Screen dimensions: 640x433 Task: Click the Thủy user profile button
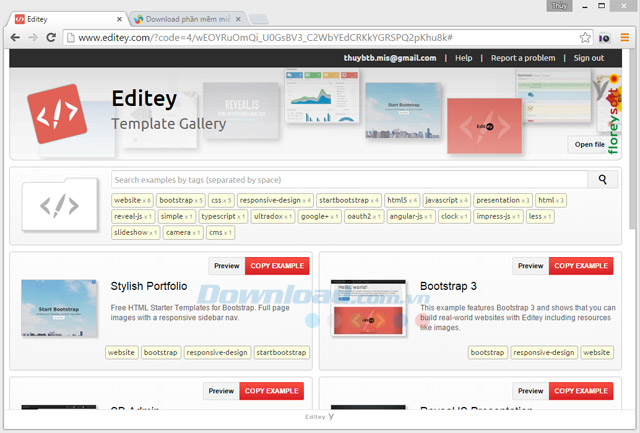click(x=559, y=6)
